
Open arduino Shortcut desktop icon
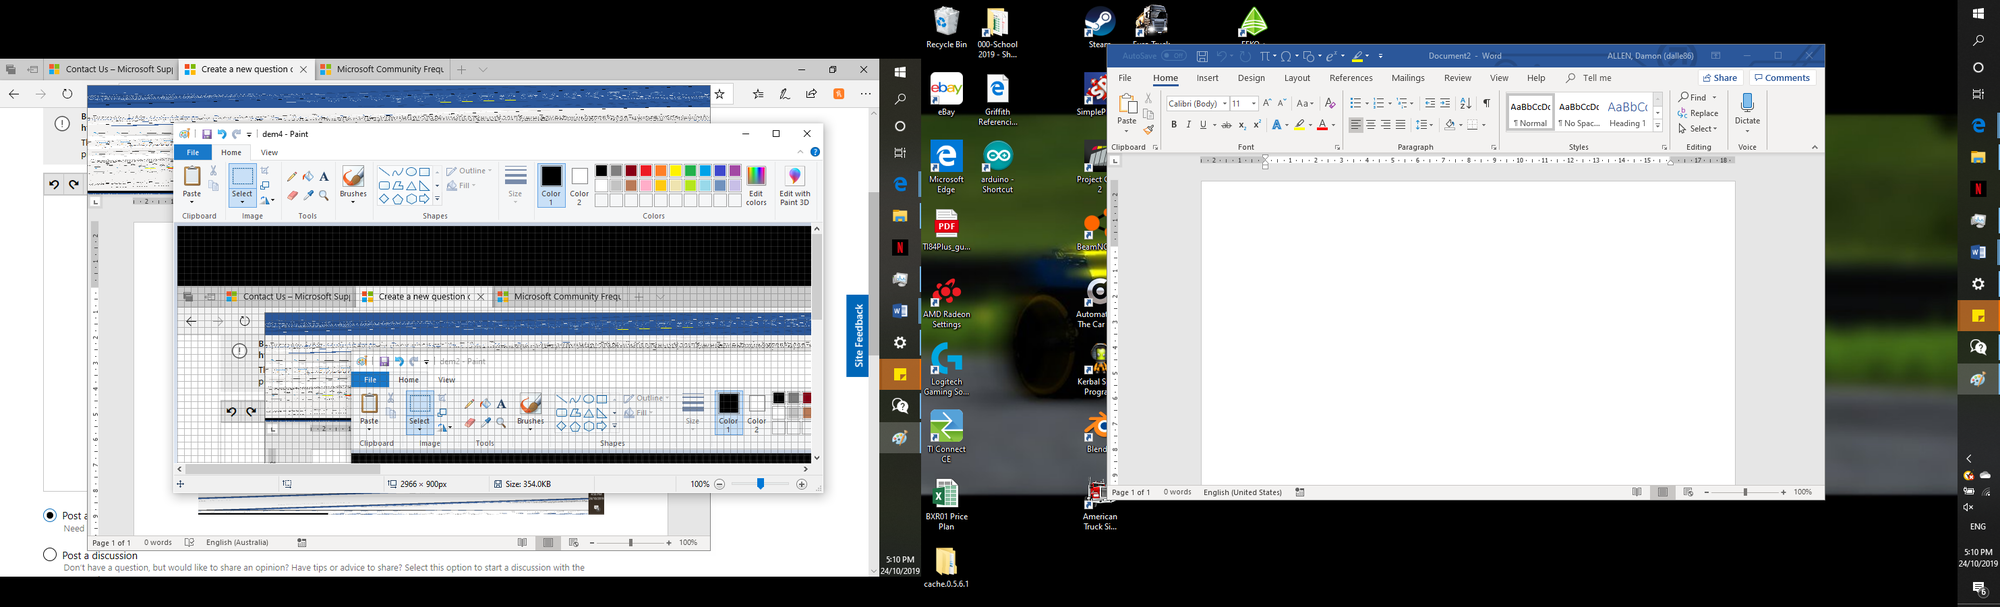pos(997,167)
